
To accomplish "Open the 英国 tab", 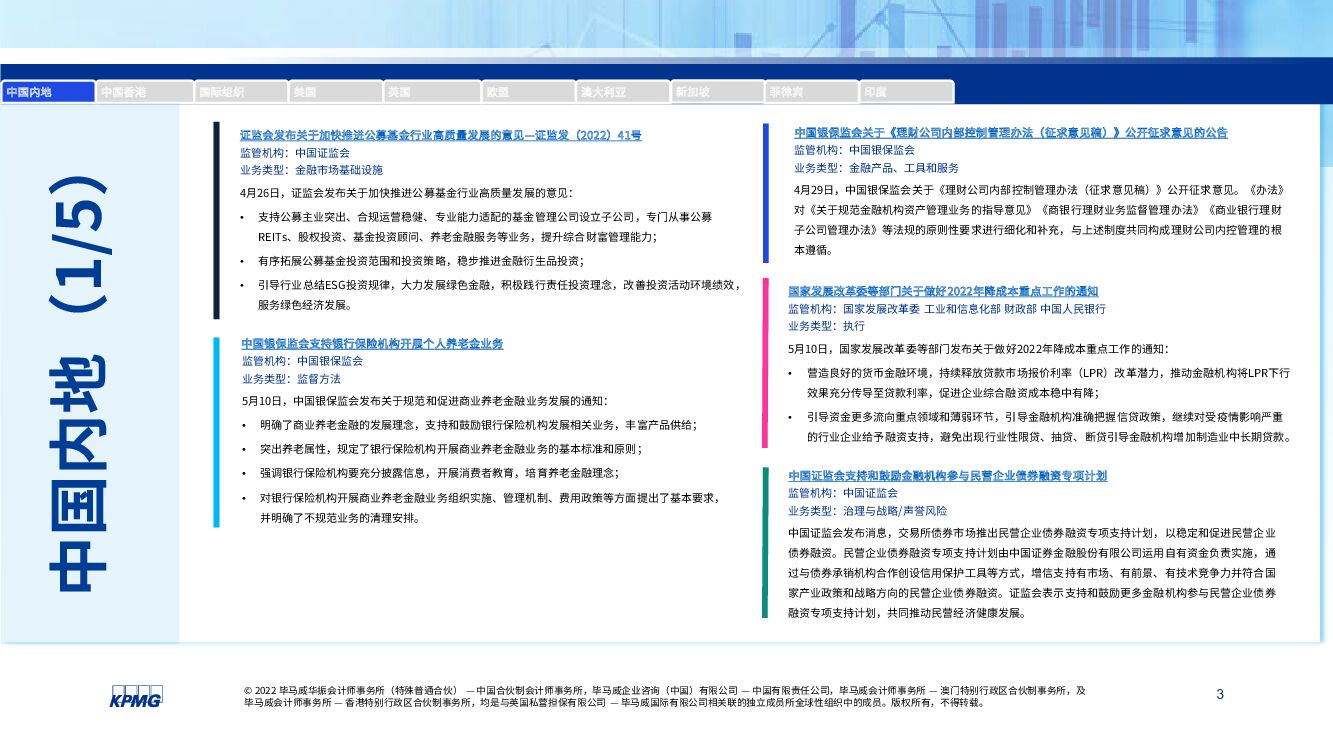I will (x=432, y=92).
